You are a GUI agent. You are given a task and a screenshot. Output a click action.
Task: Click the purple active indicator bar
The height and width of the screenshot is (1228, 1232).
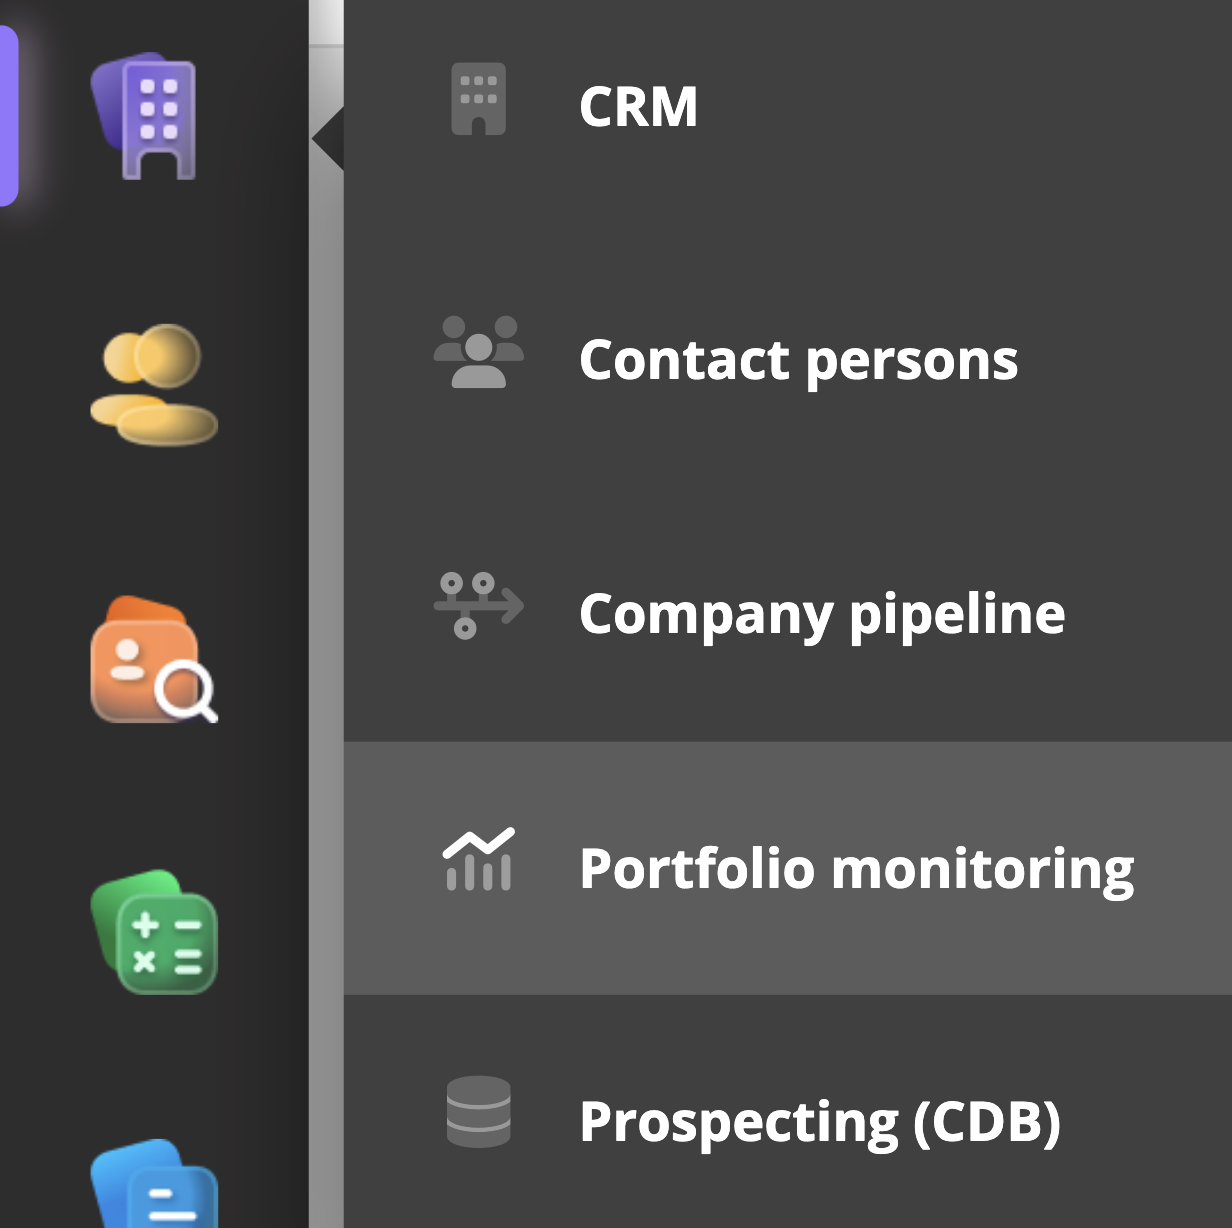(8, 117)
